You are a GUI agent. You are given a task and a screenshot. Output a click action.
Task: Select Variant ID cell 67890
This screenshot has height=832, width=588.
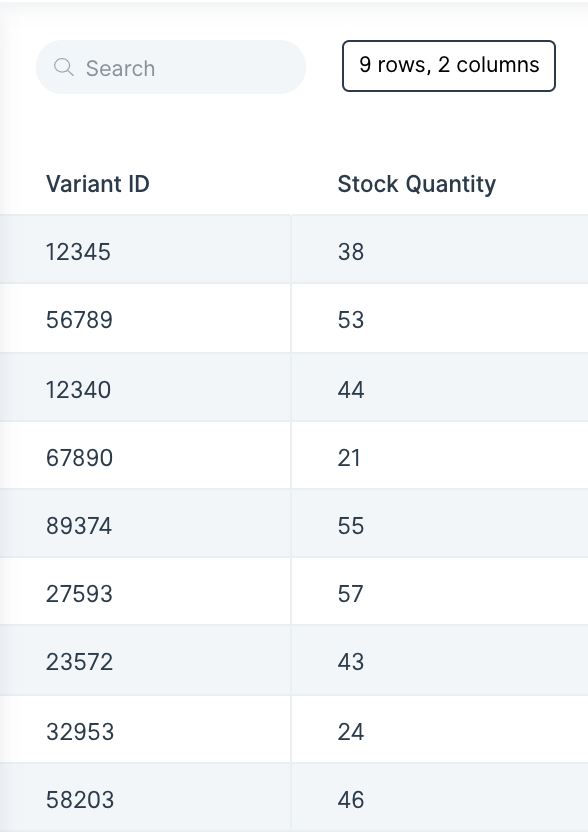coord(145,455)
